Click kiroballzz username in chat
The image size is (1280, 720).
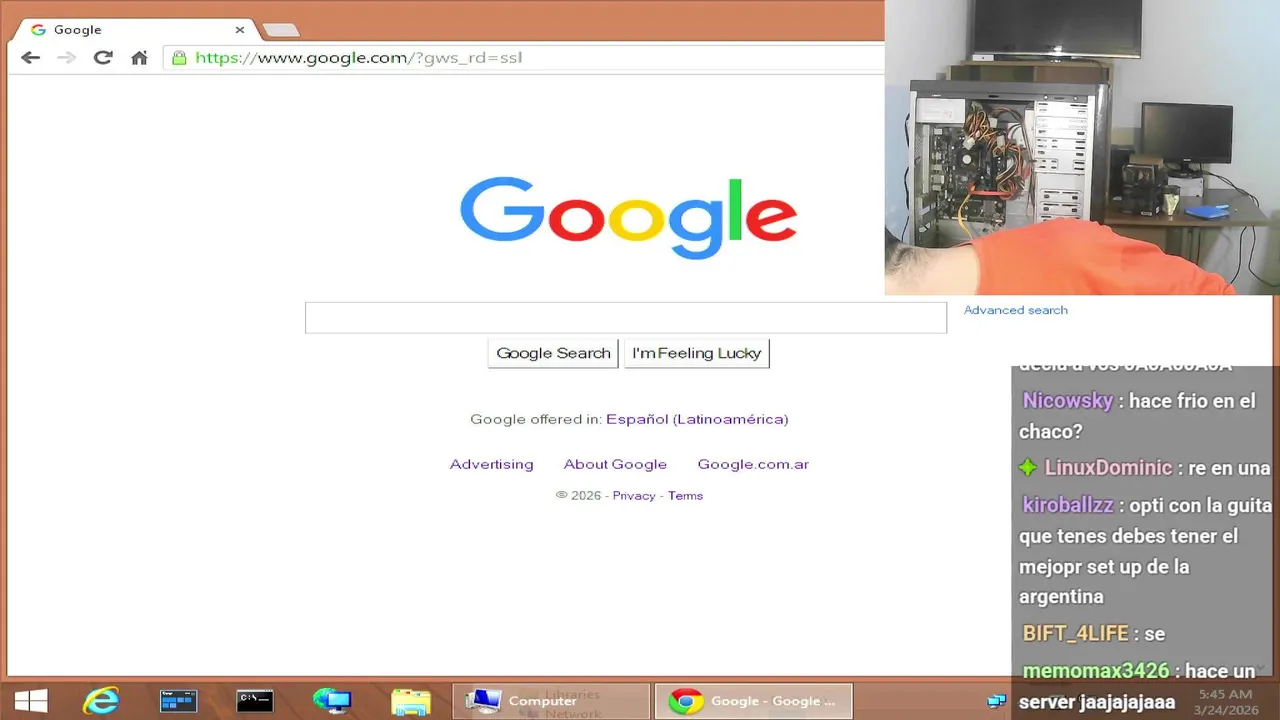pyautogui.click(x=1068, y=506)
